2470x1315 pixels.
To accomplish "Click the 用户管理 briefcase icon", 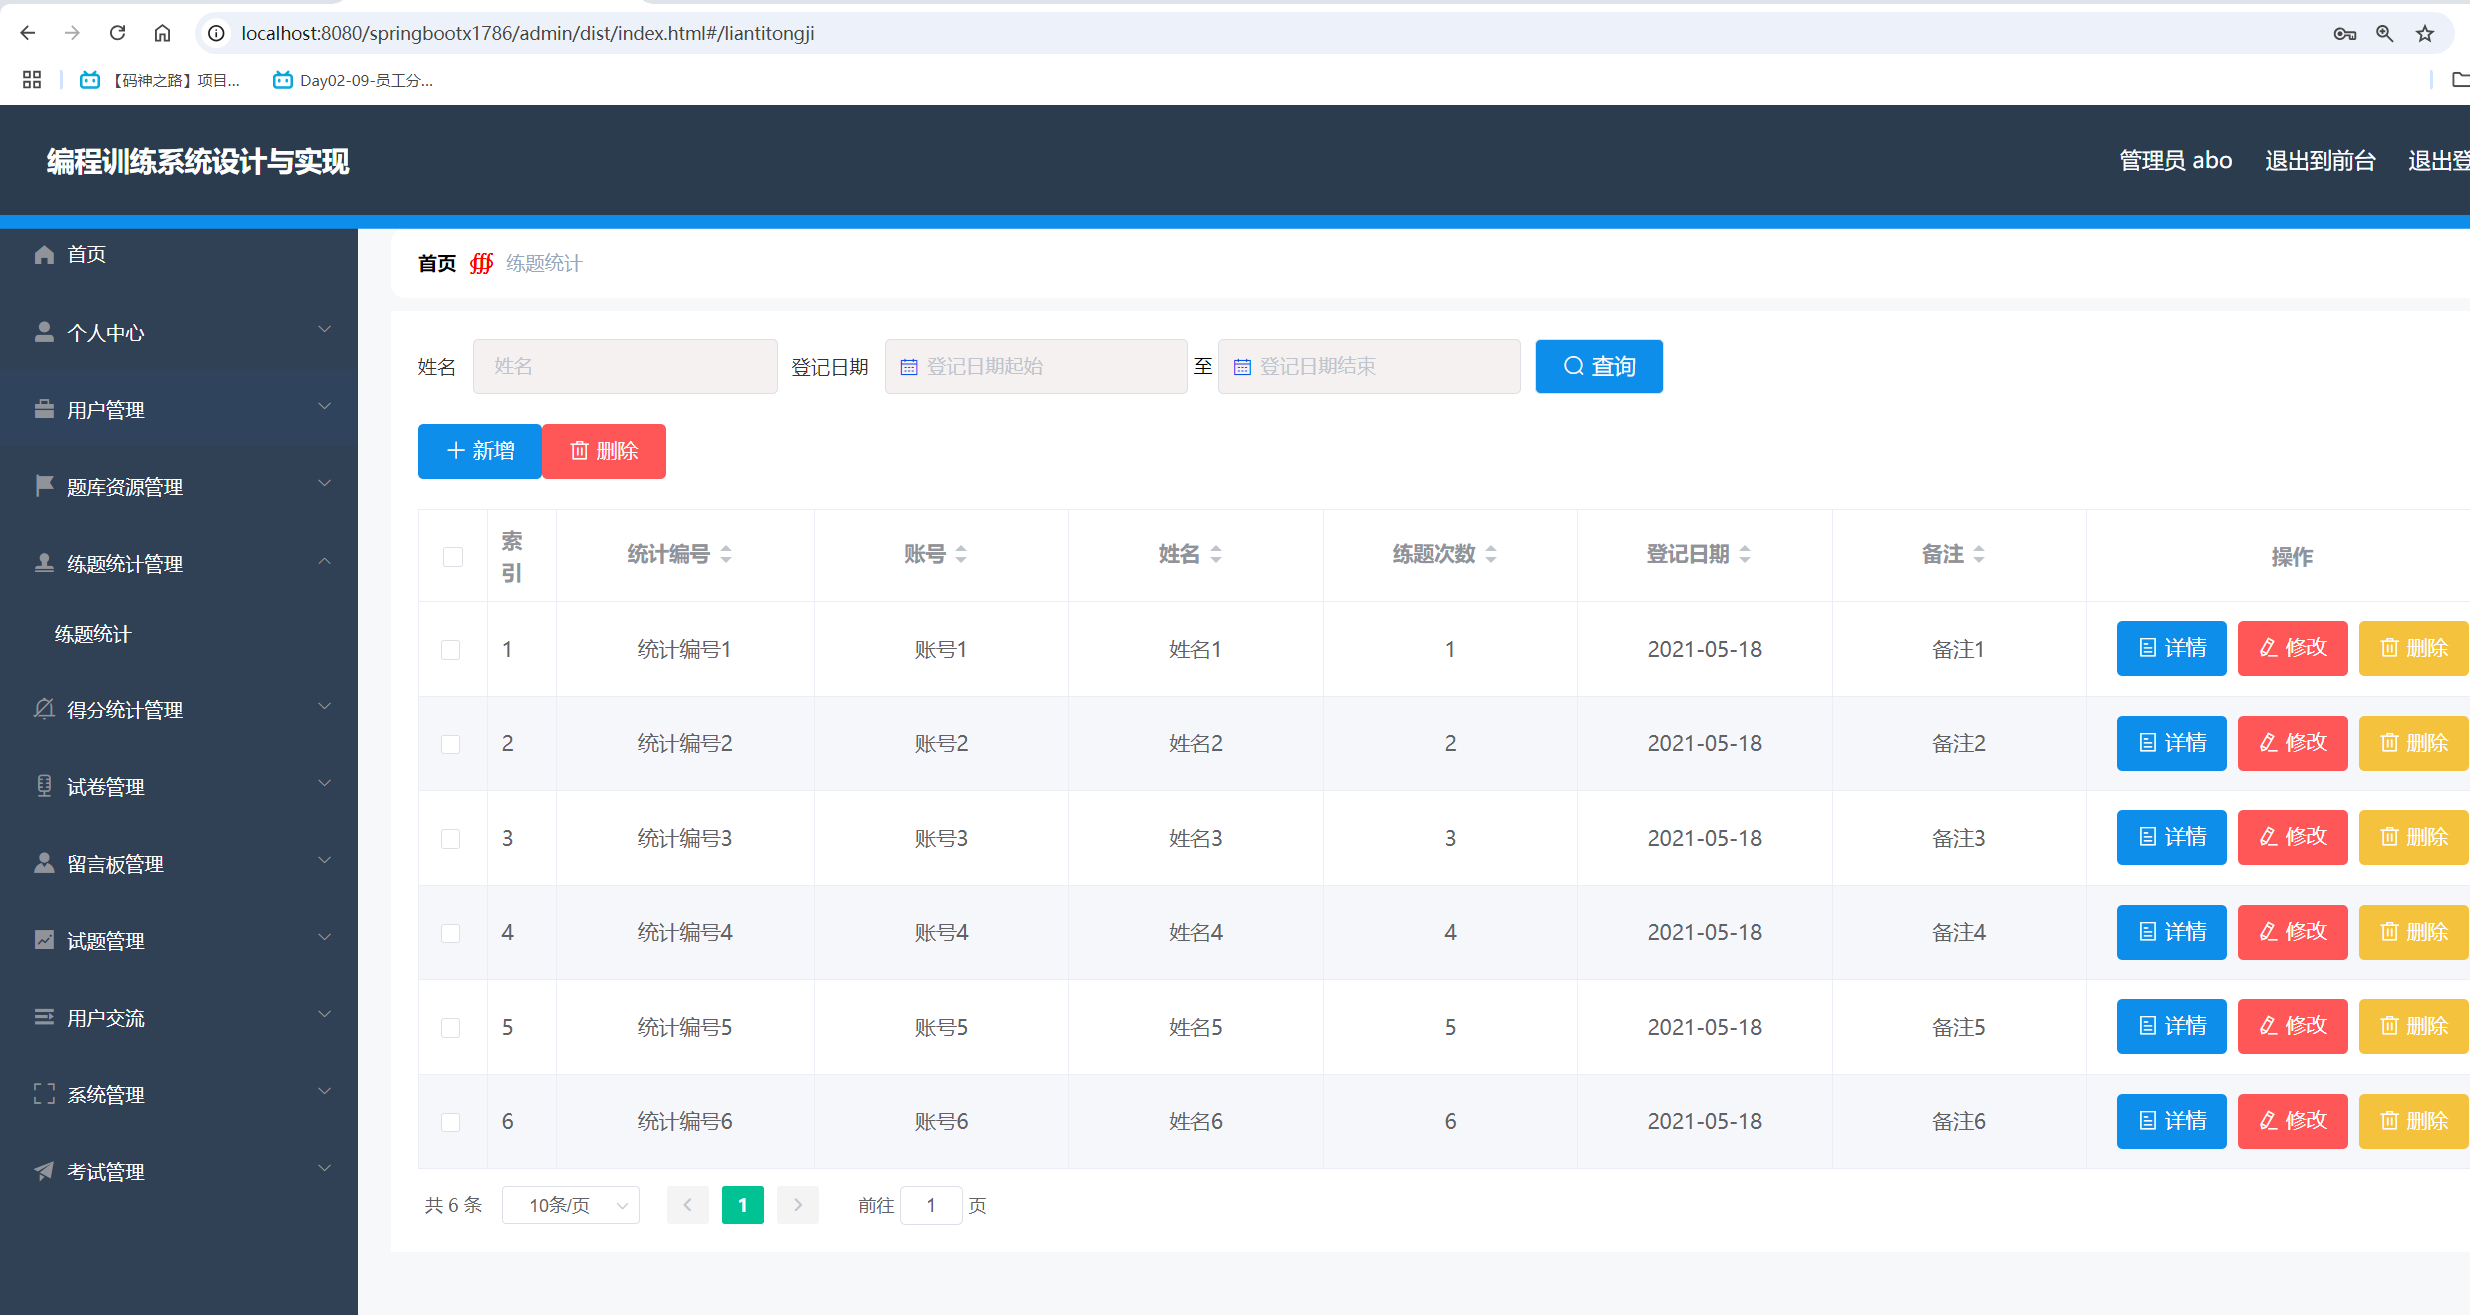I will 44,409.
